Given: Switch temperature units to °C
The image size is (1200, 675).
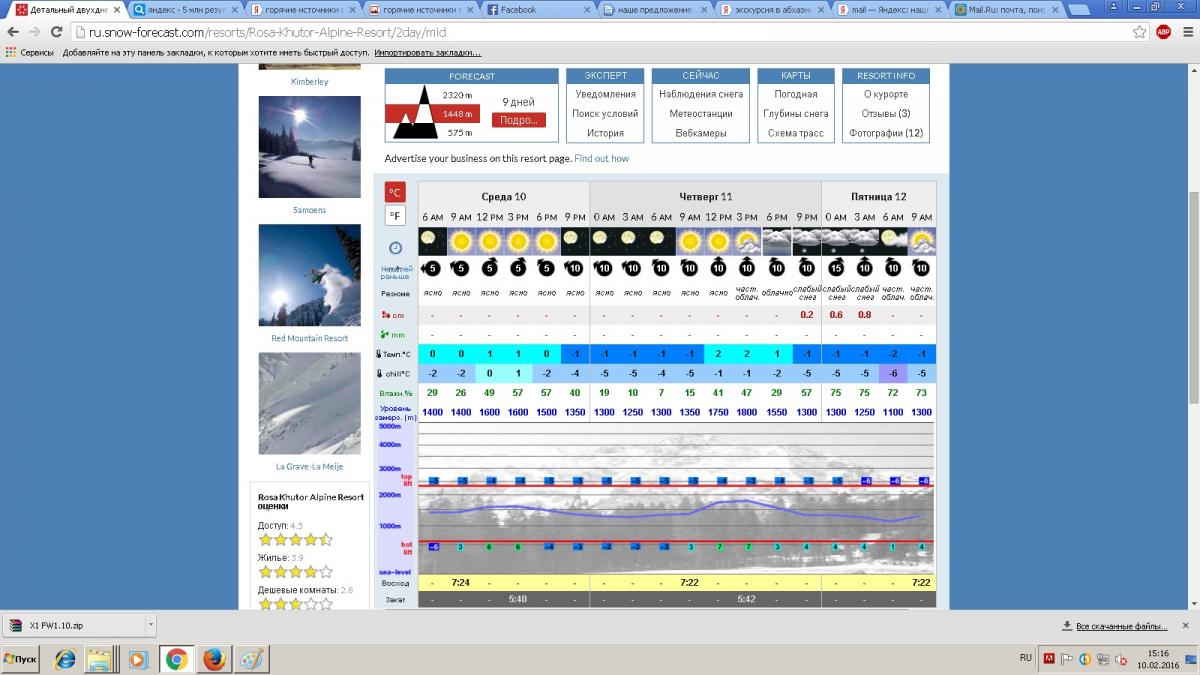Looking at the screenshot, I should (396, 192).
